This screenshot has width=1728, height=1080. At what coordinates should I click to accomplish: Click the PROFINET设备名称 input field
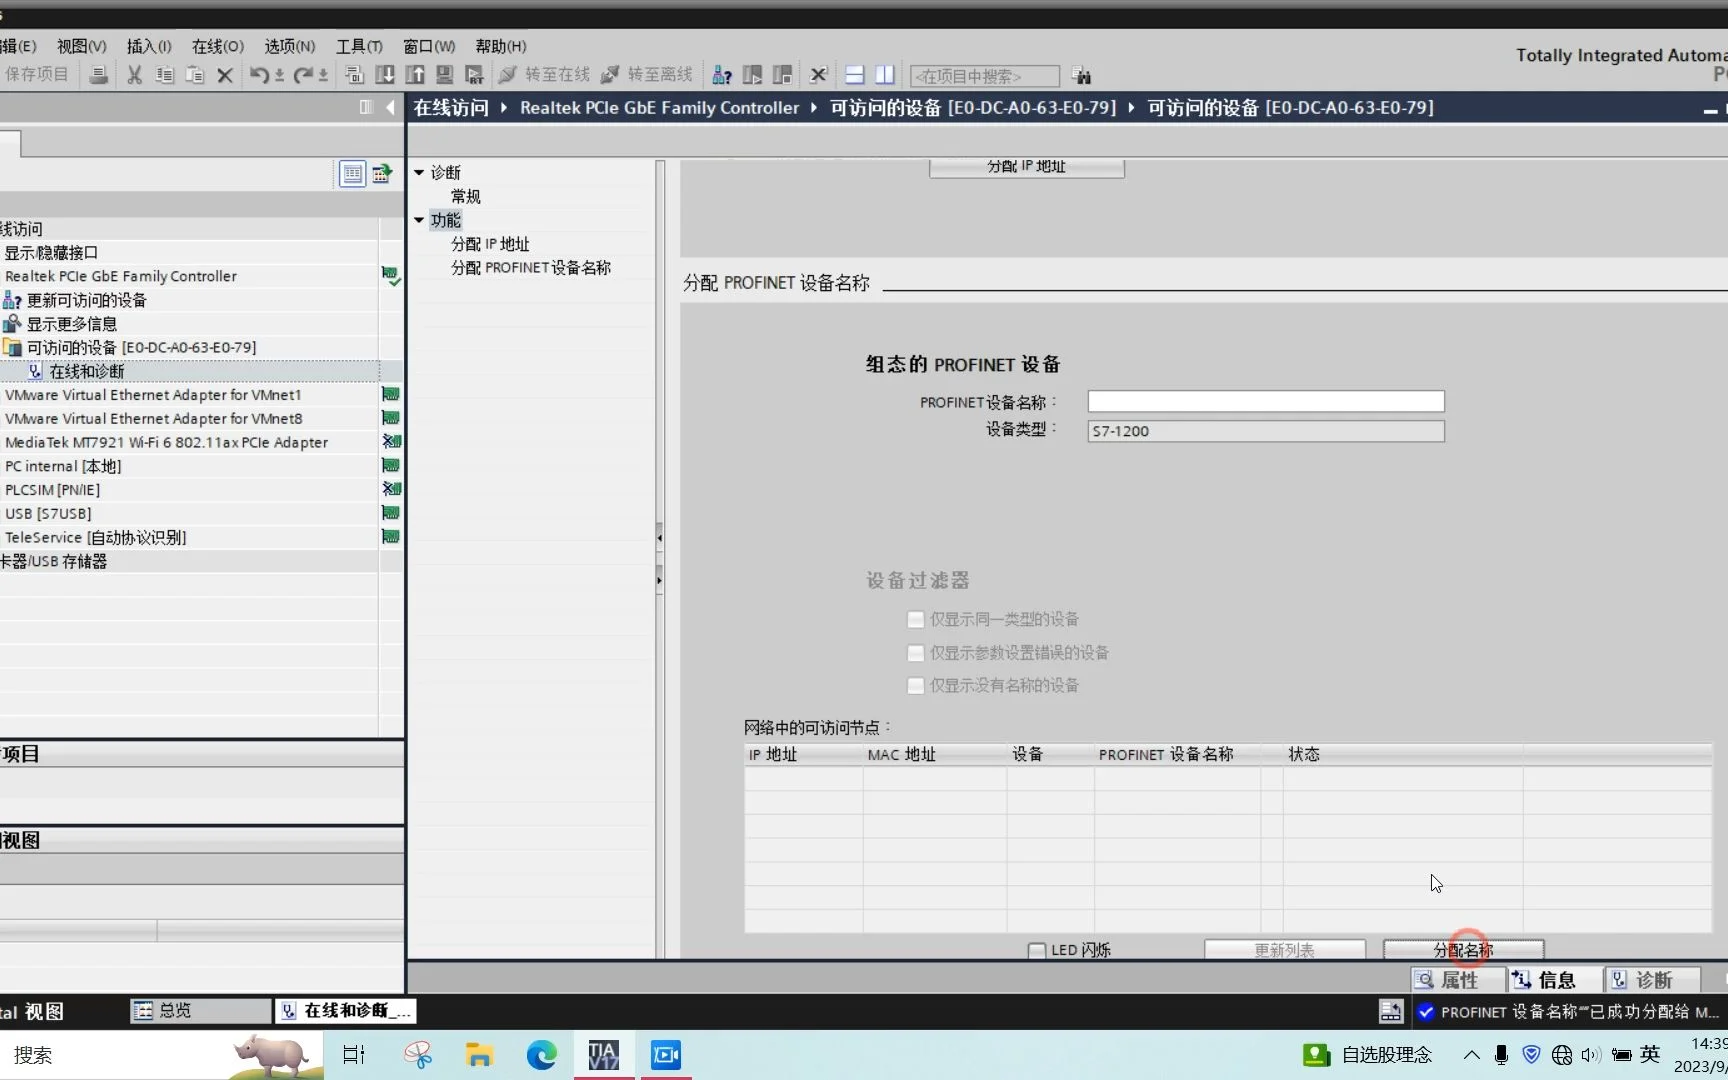pyautogui.click(x=1265, y=401)
